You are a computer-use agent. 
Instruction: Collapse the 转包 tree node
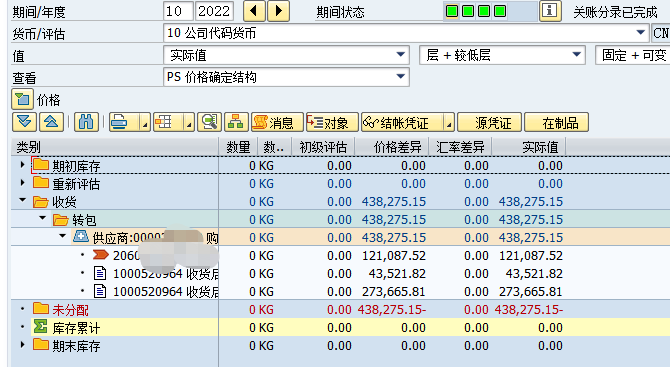point(42,218)
